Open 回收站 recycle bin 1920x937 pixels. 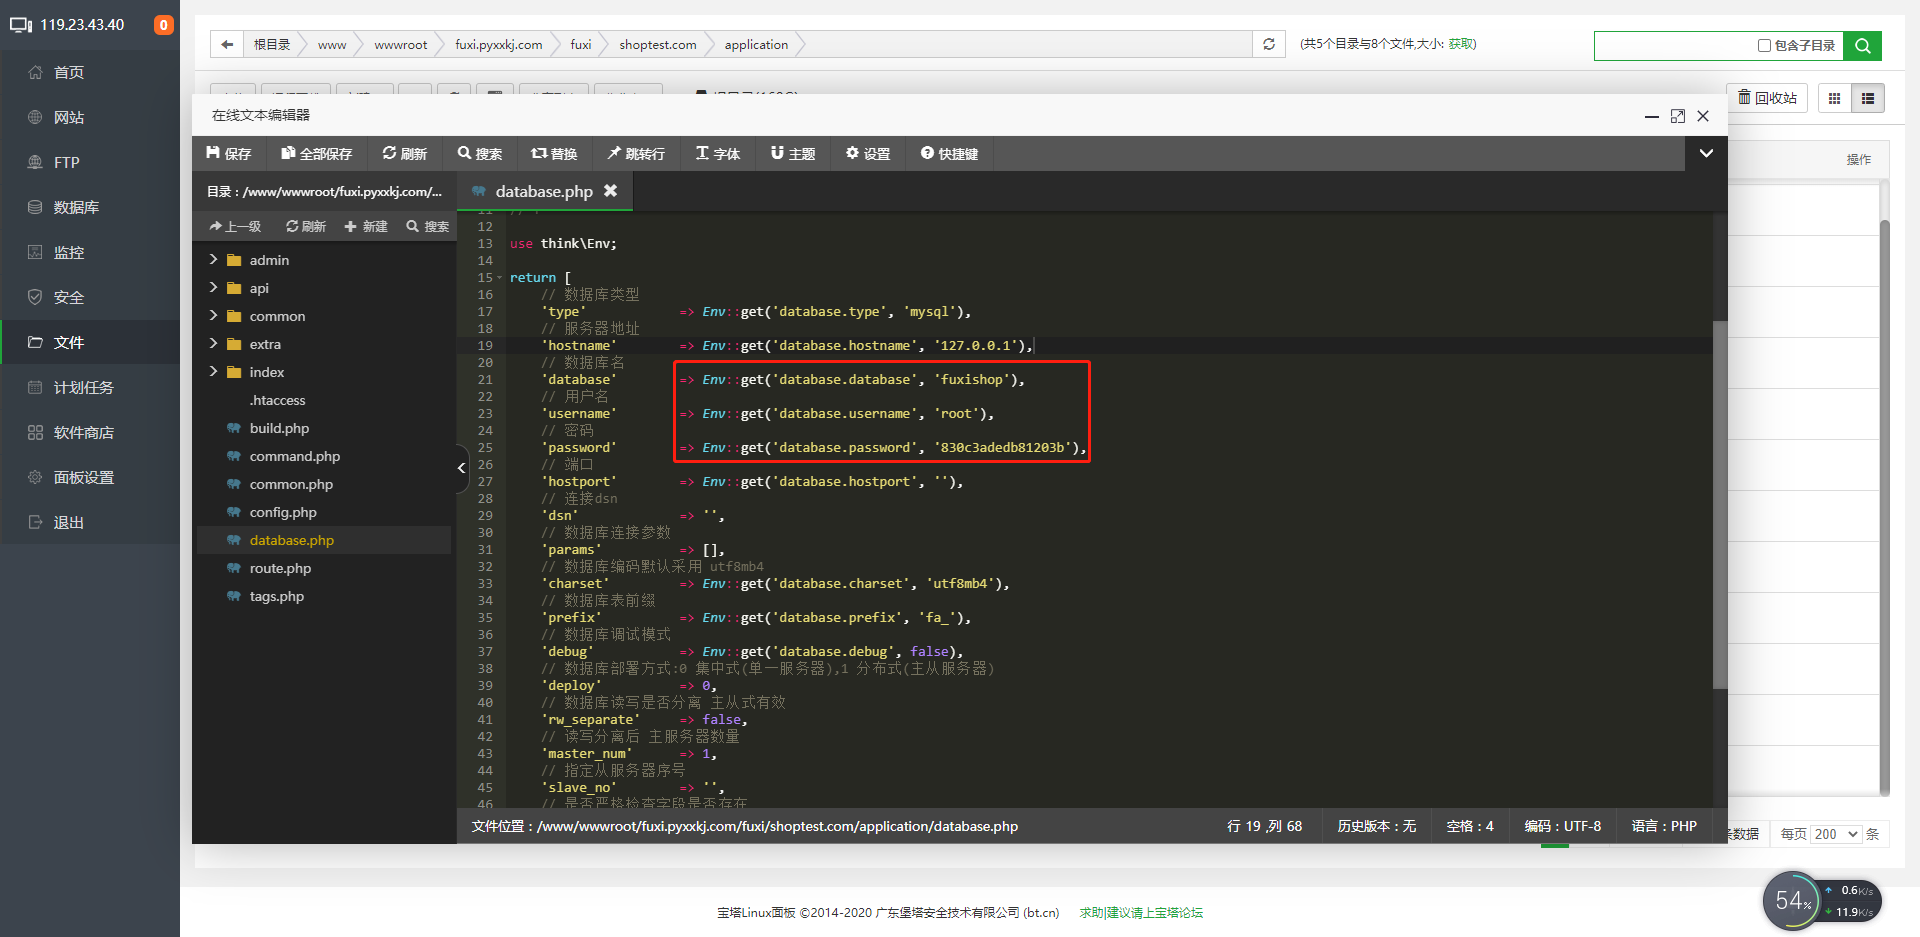pos(1767,97)
